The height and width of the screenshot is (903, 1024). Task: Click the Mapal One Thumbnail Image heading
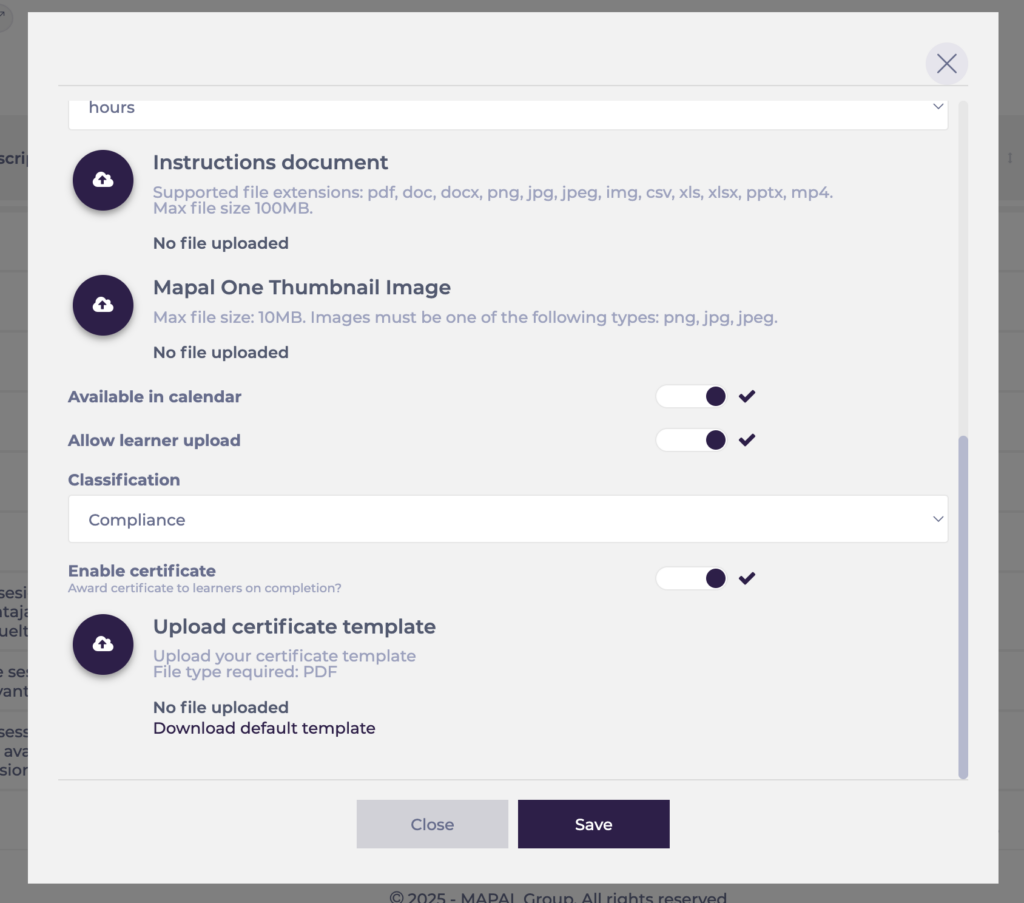pos(301,287)
